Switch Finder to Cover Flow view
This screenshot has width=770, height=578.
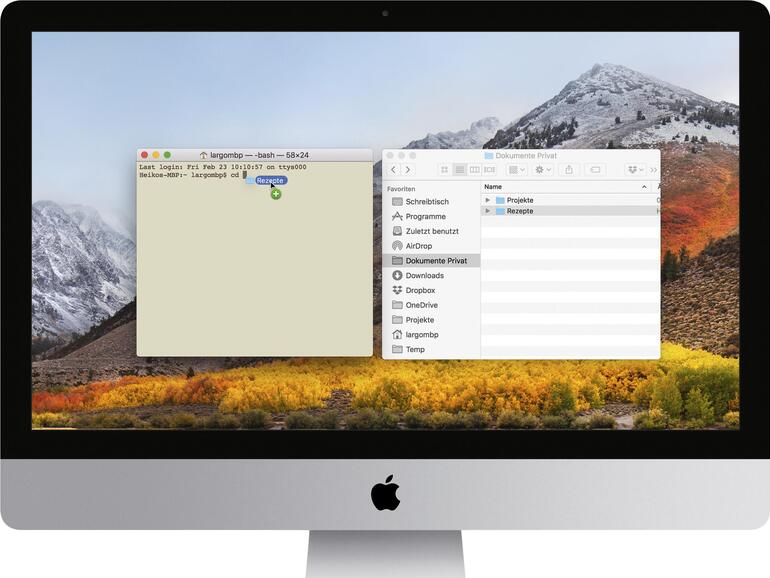coord(490,170)
